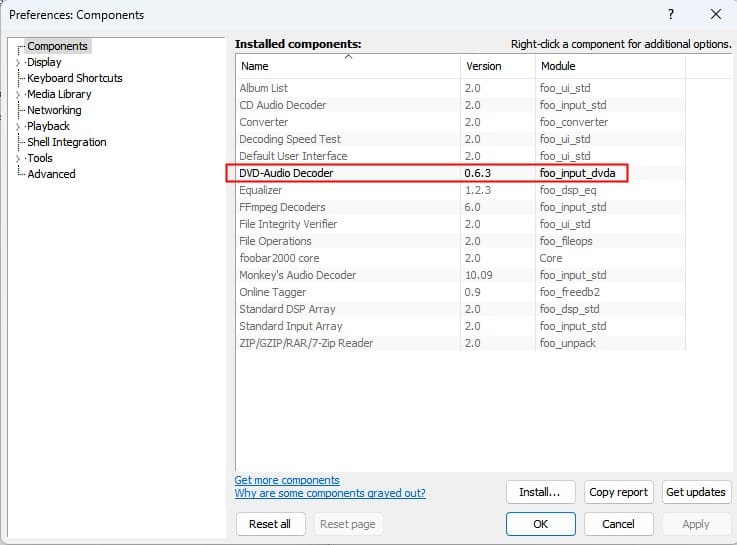The height and width of the screenshot is (545, 737).
Task: Click the Reset page button
Action: click(348, 524)
